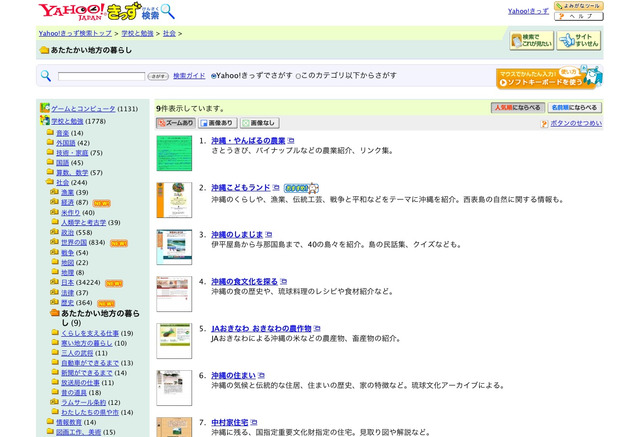The width and height of the screenshot is (640, 437).
Task: Click folder icon next to 寒い地方の暮らし
Action: (x=55, y=342)
